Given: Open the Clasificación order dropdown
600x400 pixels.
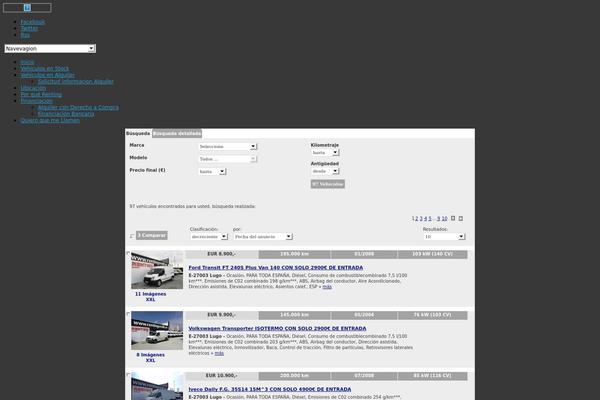Looking at the screenshot, I should tap(209, 237).
